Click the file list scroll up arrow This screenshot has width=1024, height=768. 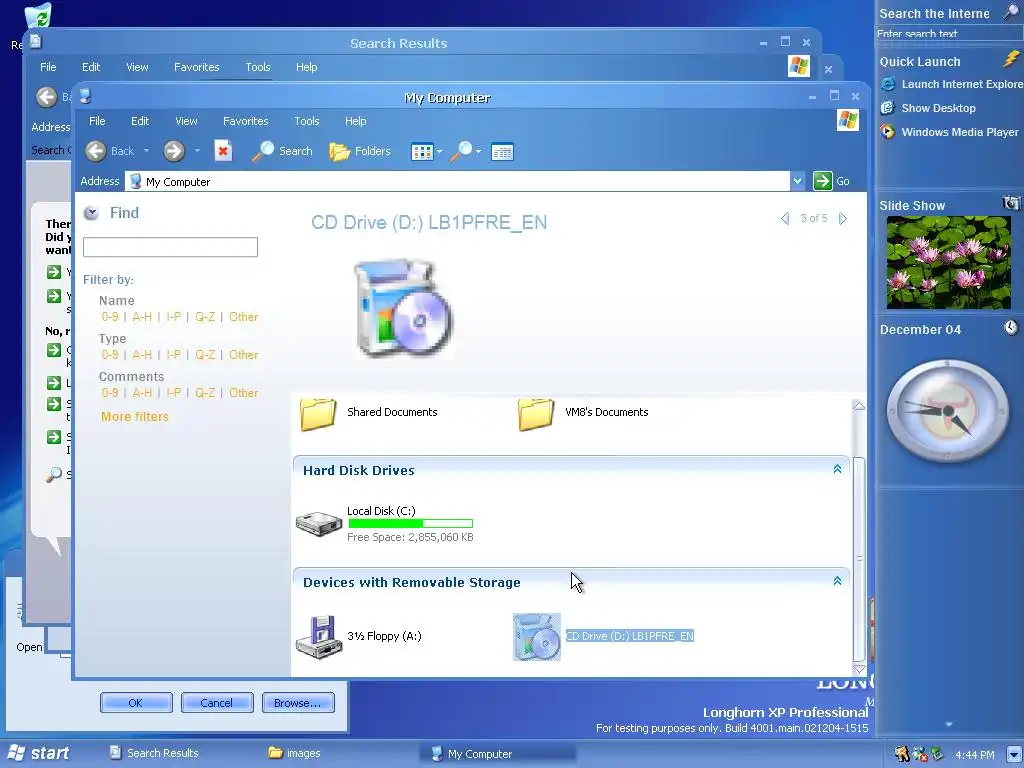point(859,406)
